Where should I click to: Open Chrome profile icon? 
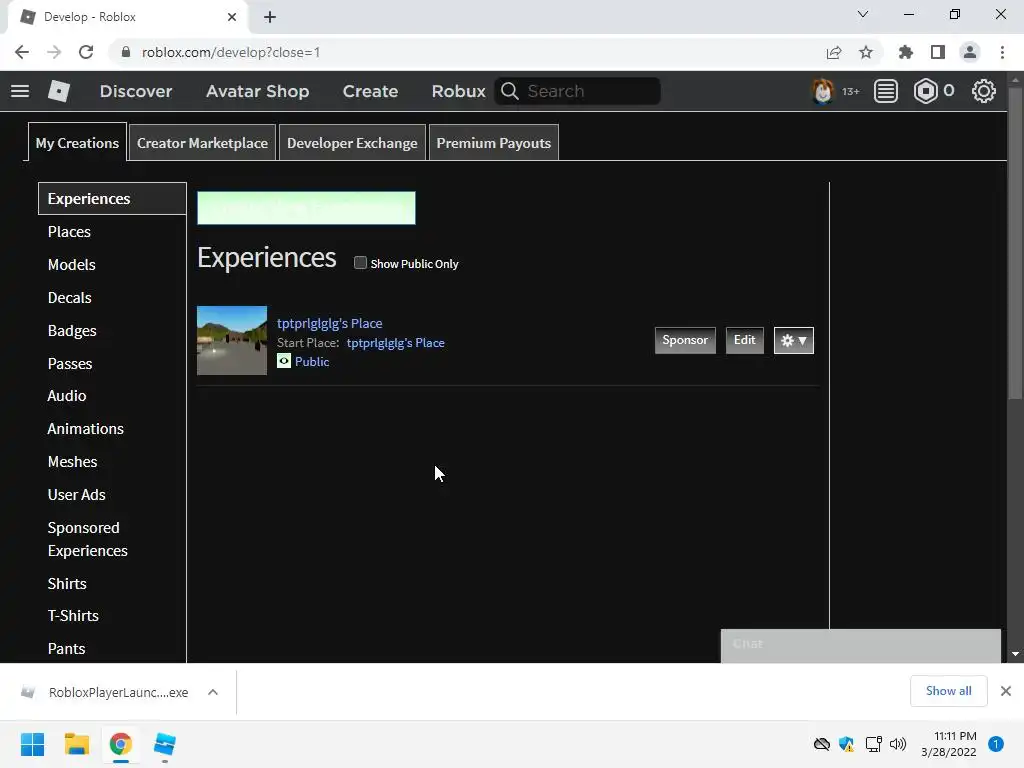pos(970,52)
